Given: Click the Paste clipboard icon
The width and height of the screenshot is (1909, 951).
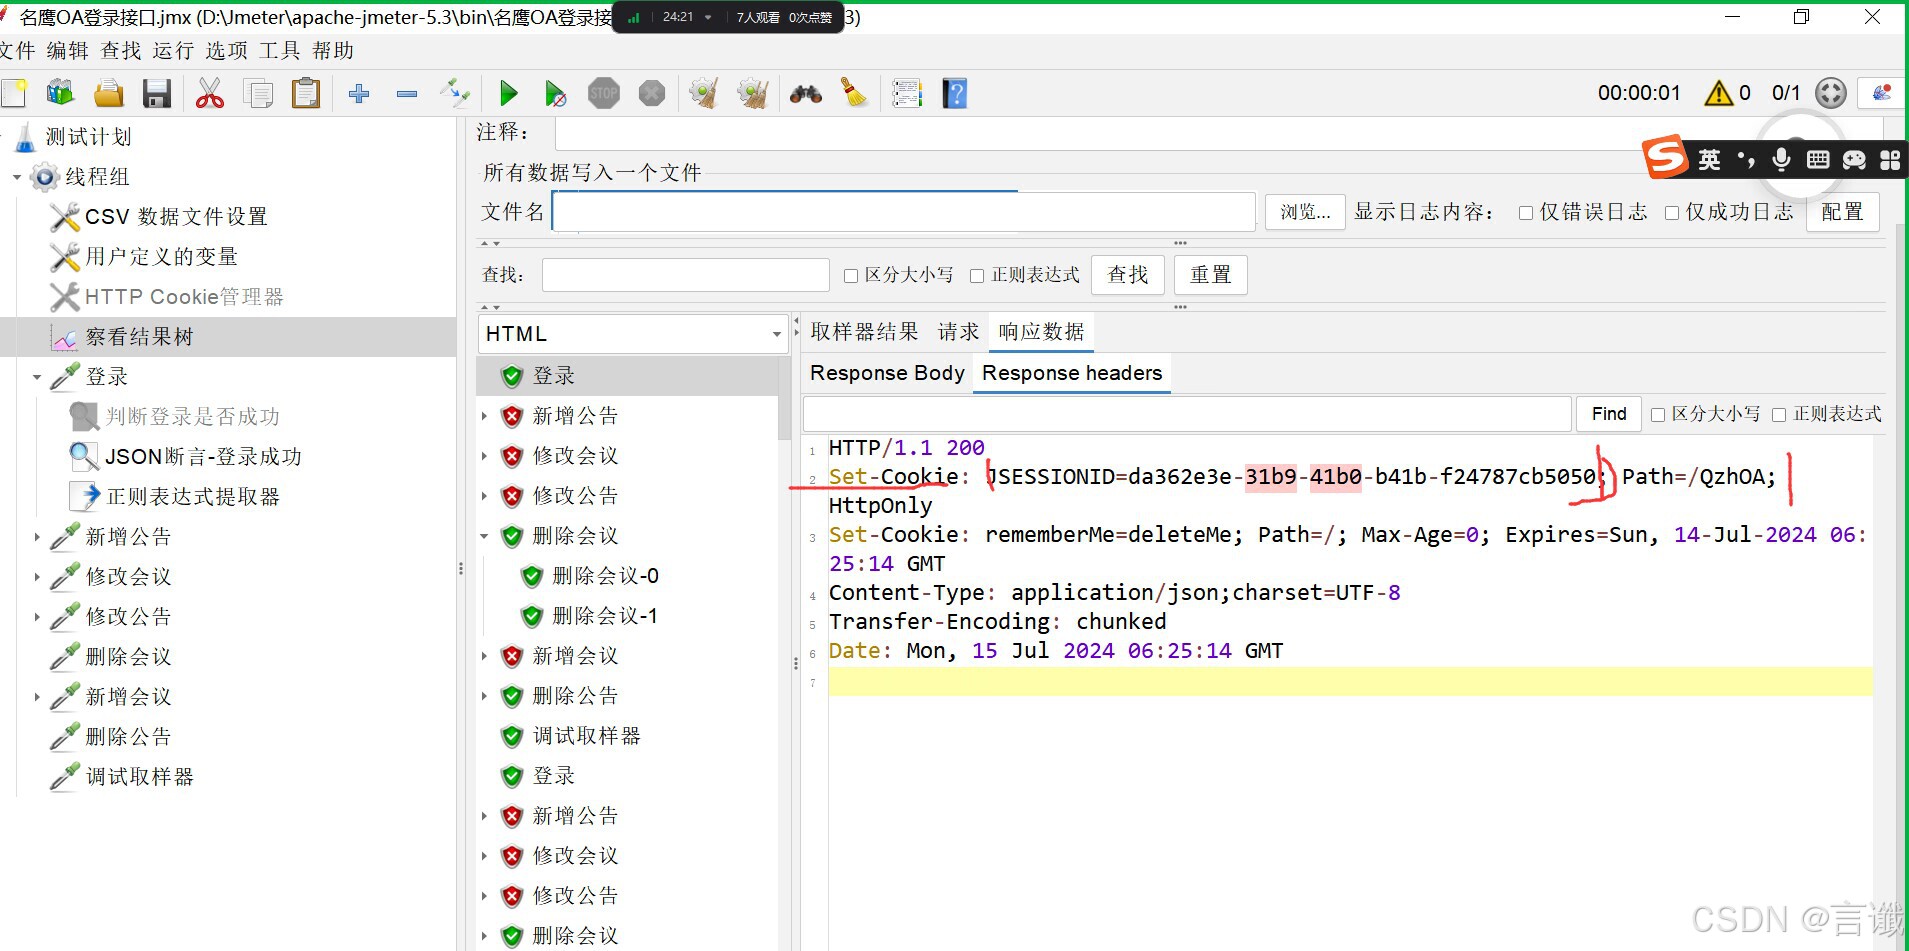Looking at the screenshot, I should pyautogui.click(x=306, y=94).
